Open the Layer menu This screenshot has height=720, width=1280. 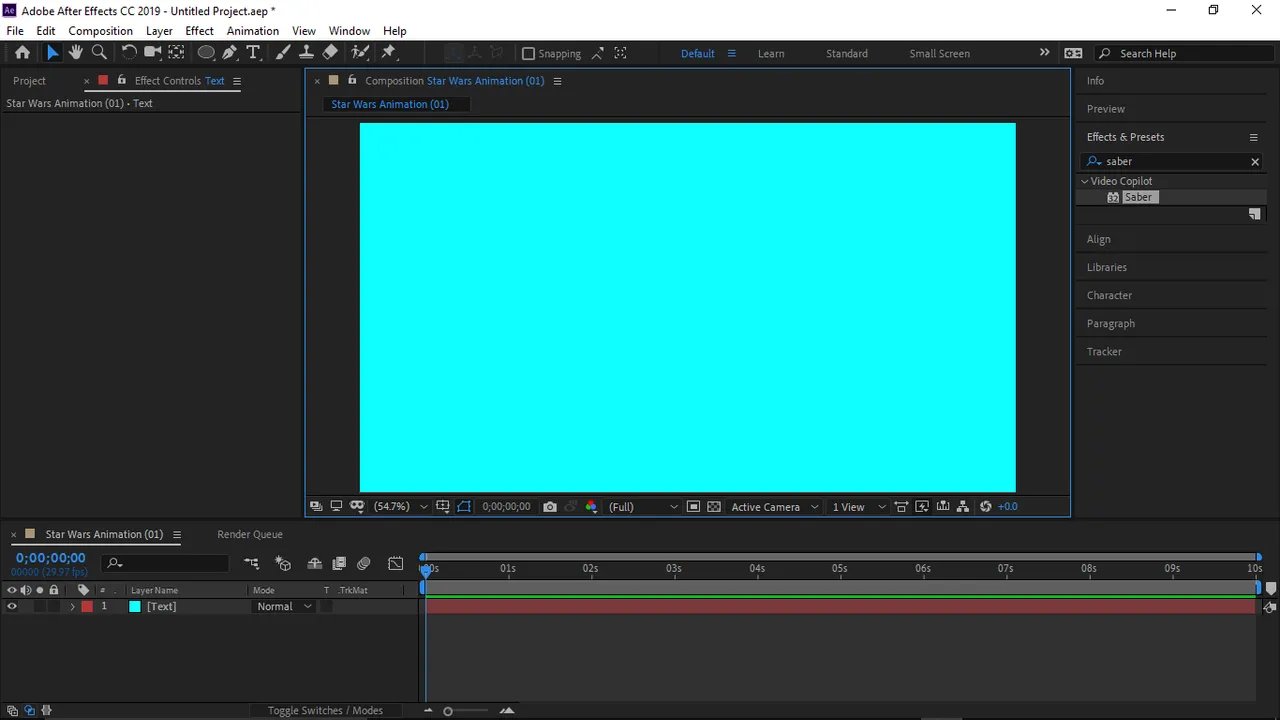(x=159, y=31)
